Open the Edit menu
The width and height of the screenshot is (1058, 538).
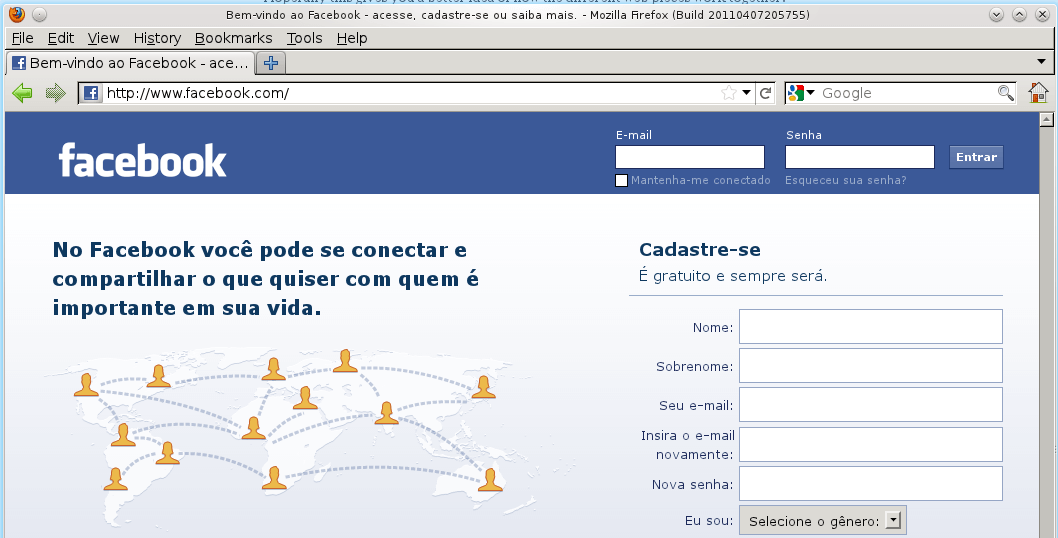click(x=61, y=38)
